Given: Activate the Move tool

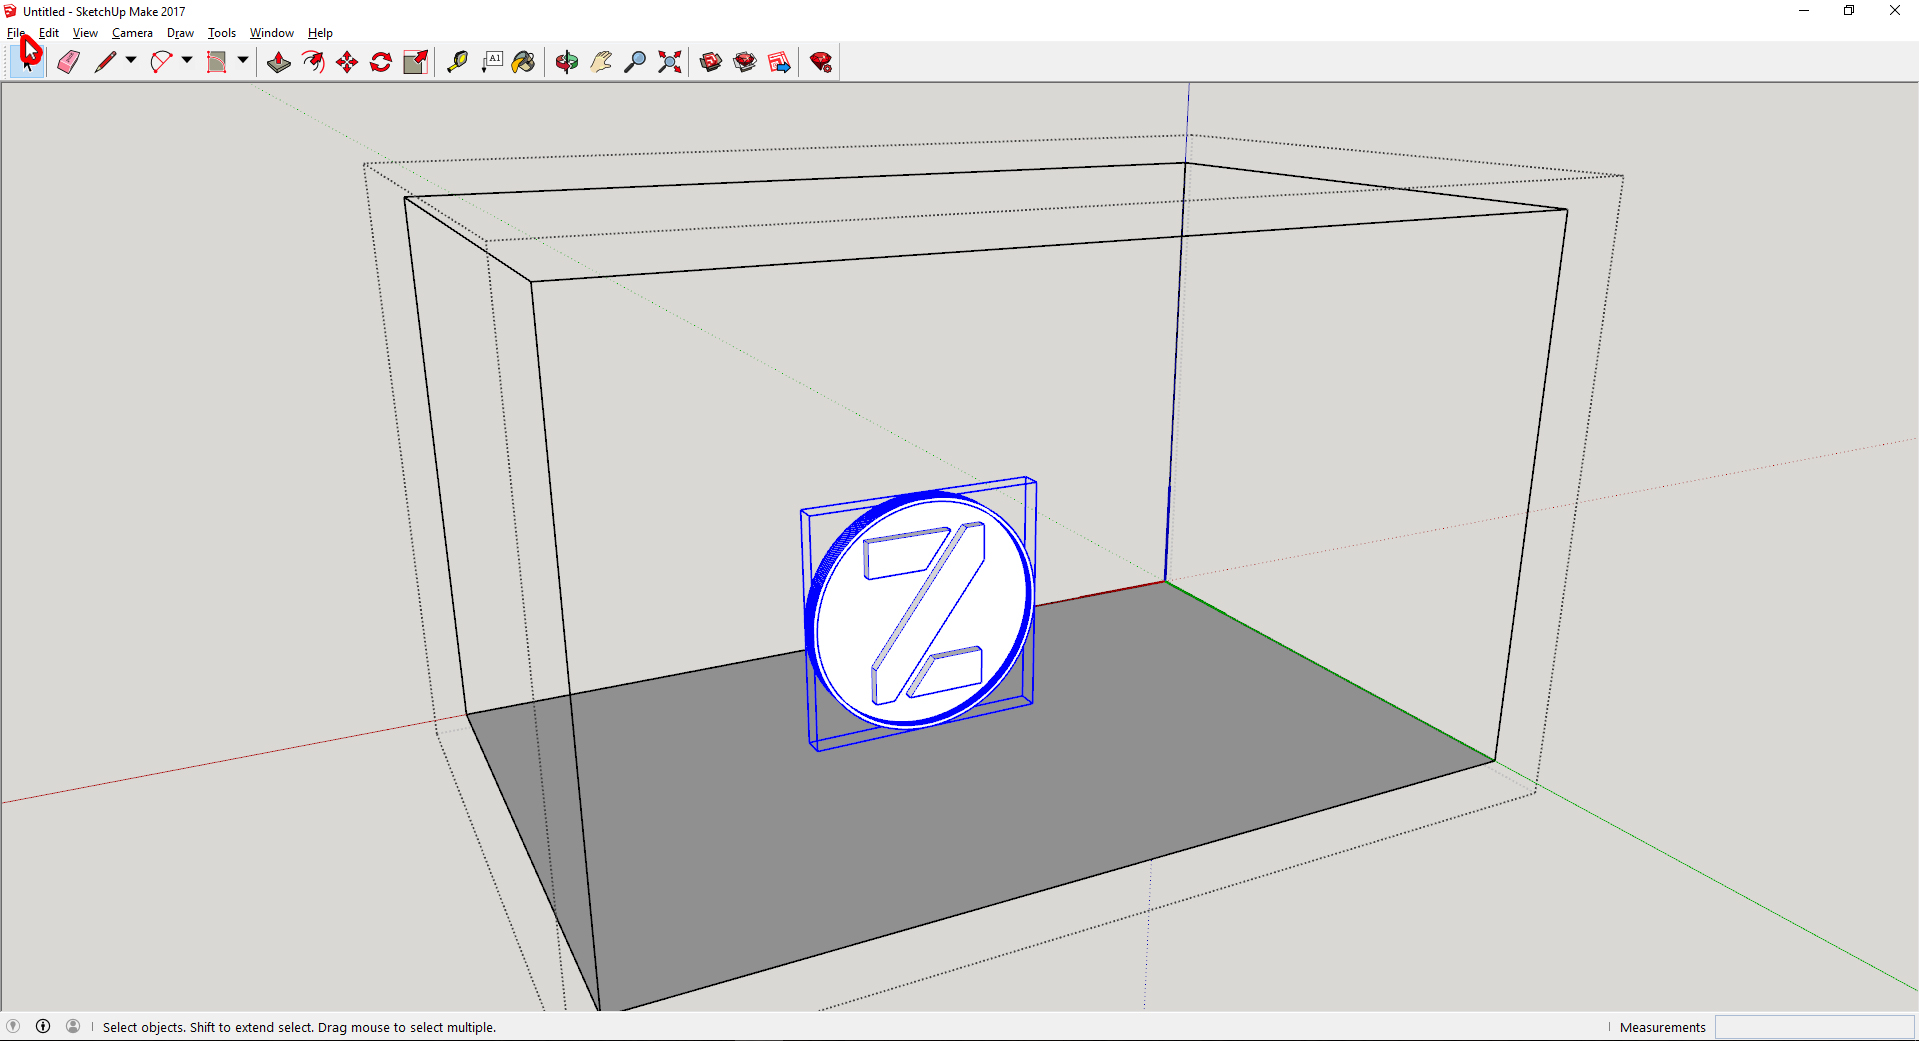Looking at the screenshot, I should coord(347,62).
